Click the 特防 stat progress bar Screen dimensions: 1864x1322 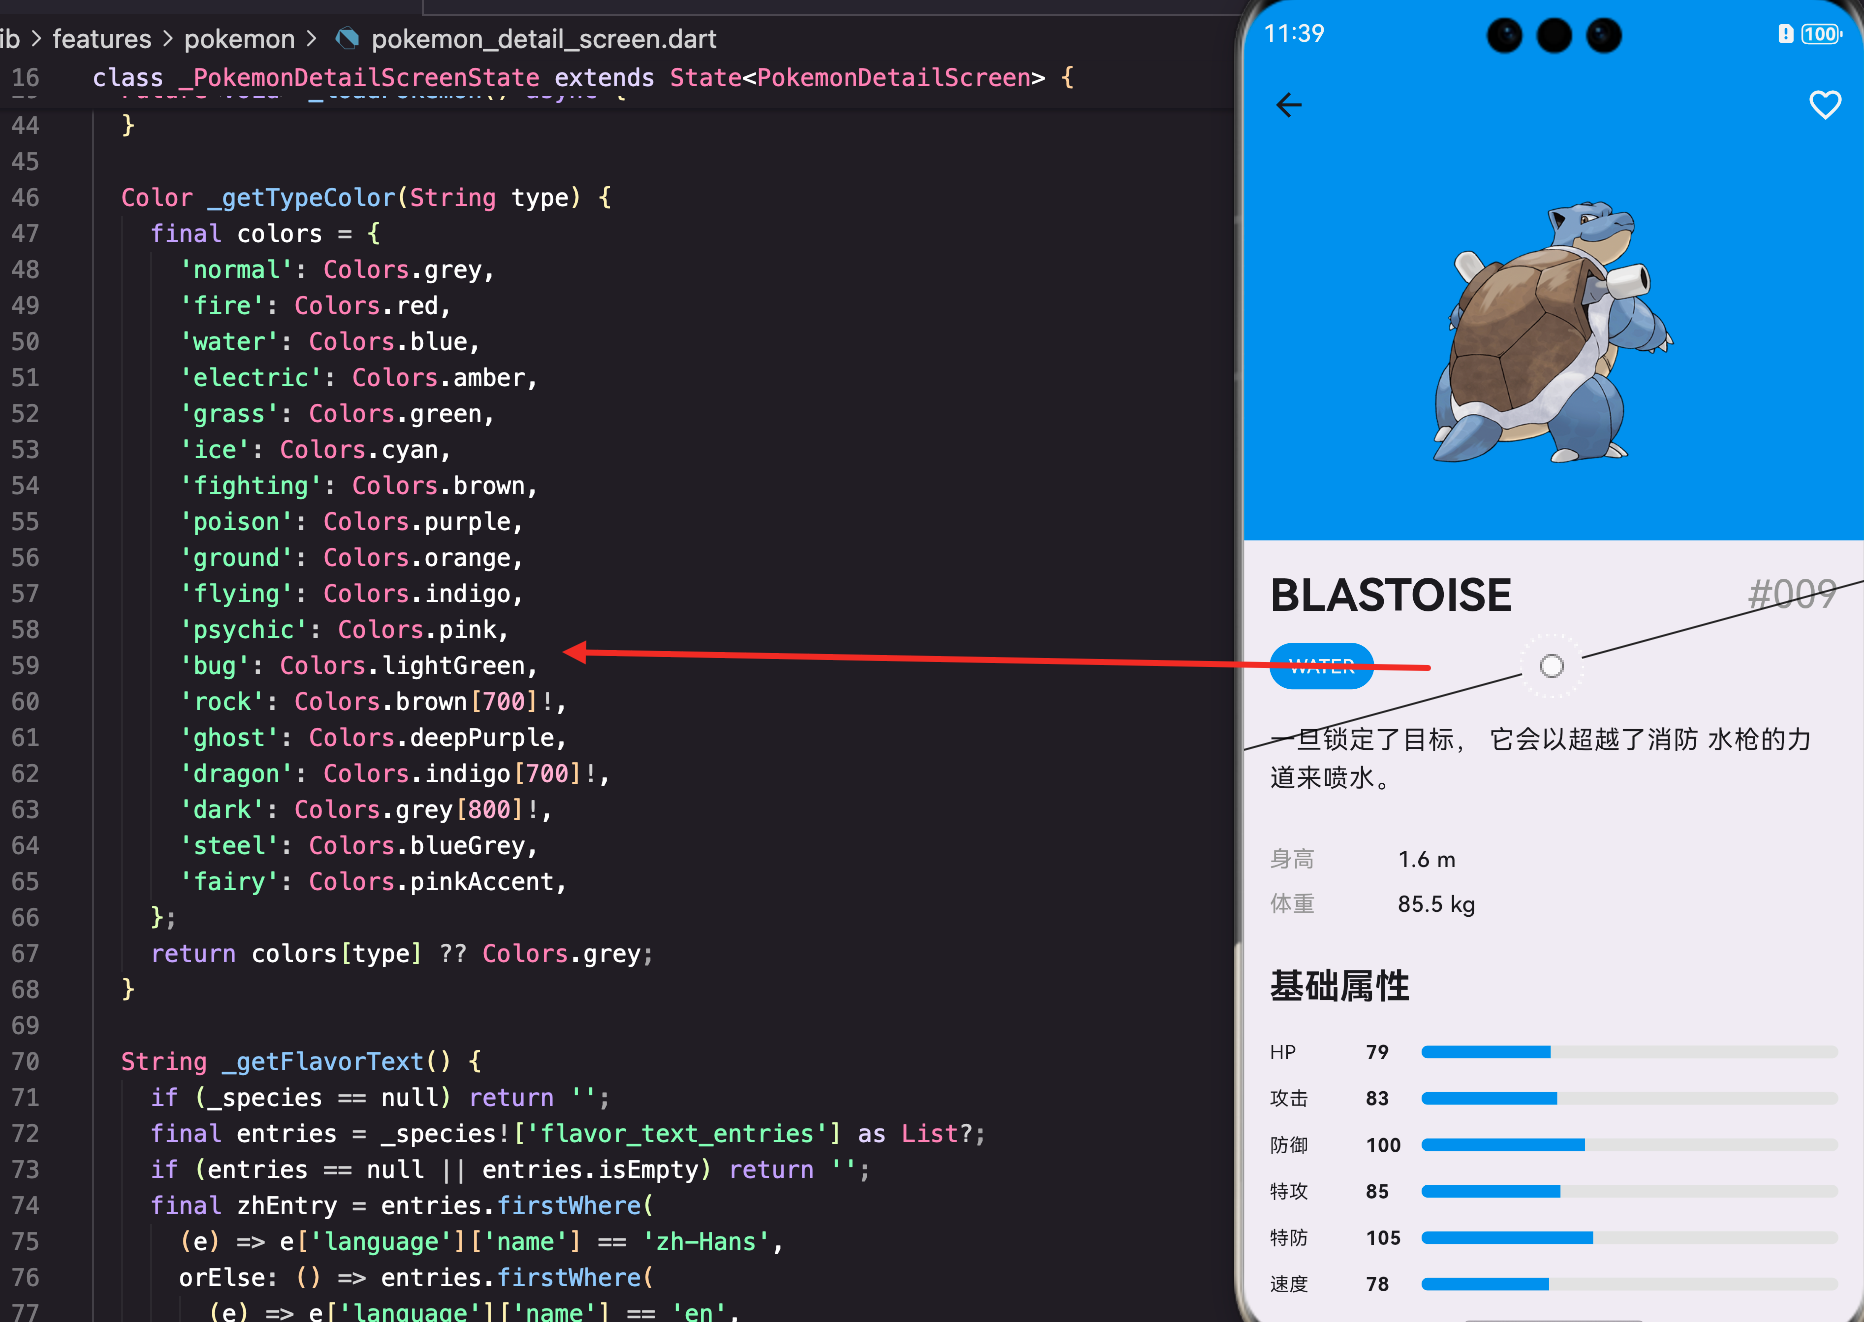(x=1629, y=1238)
